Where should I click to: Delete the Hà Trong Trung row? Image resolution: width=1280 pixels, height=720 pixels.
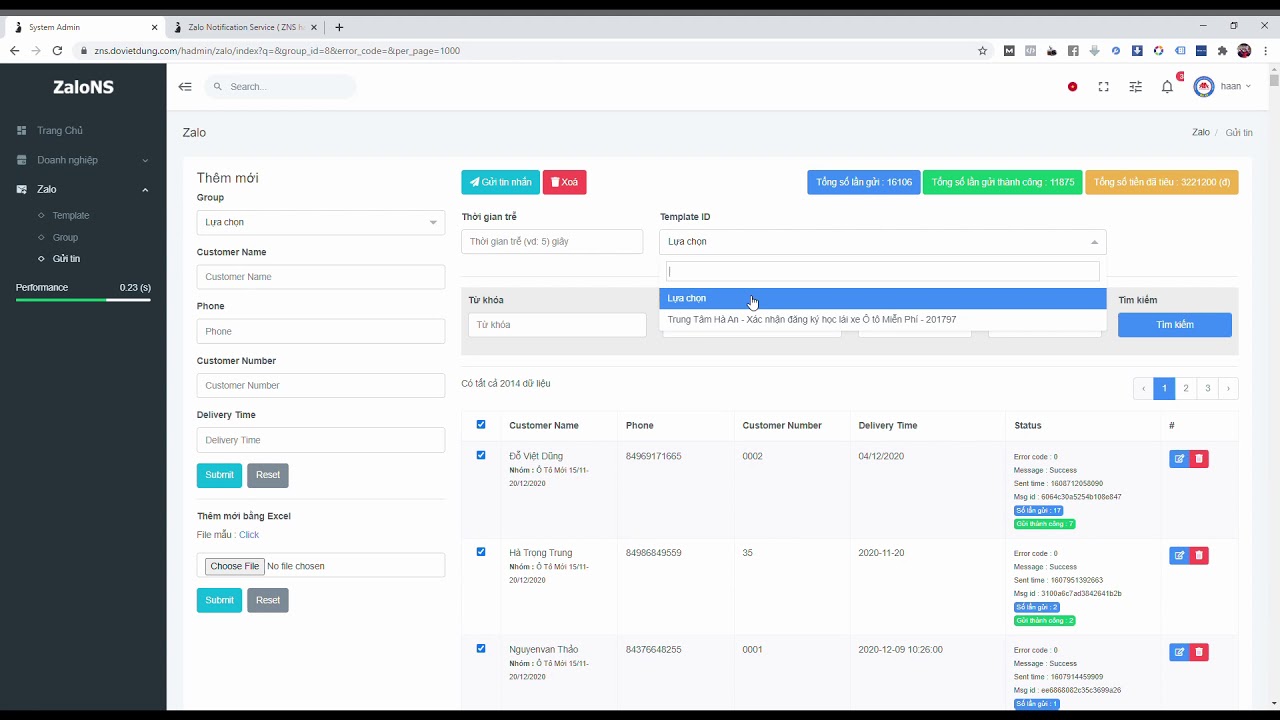[1199, 555]
